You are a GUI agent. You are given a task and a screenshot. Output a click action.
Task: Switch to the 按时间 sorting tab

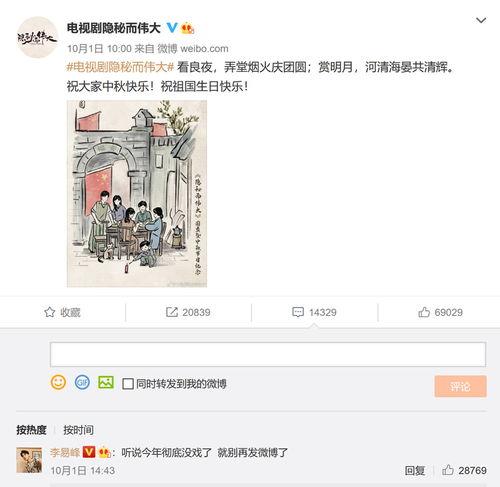coord(79,430)
